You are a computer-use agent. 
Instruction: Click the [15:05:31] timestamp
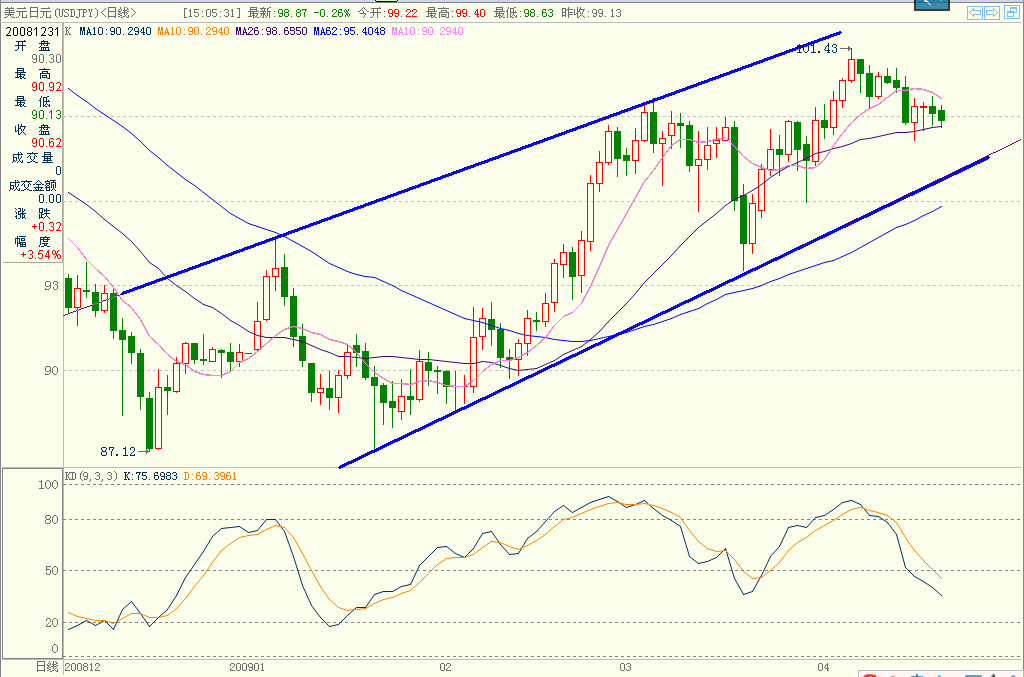coord(212,12)
